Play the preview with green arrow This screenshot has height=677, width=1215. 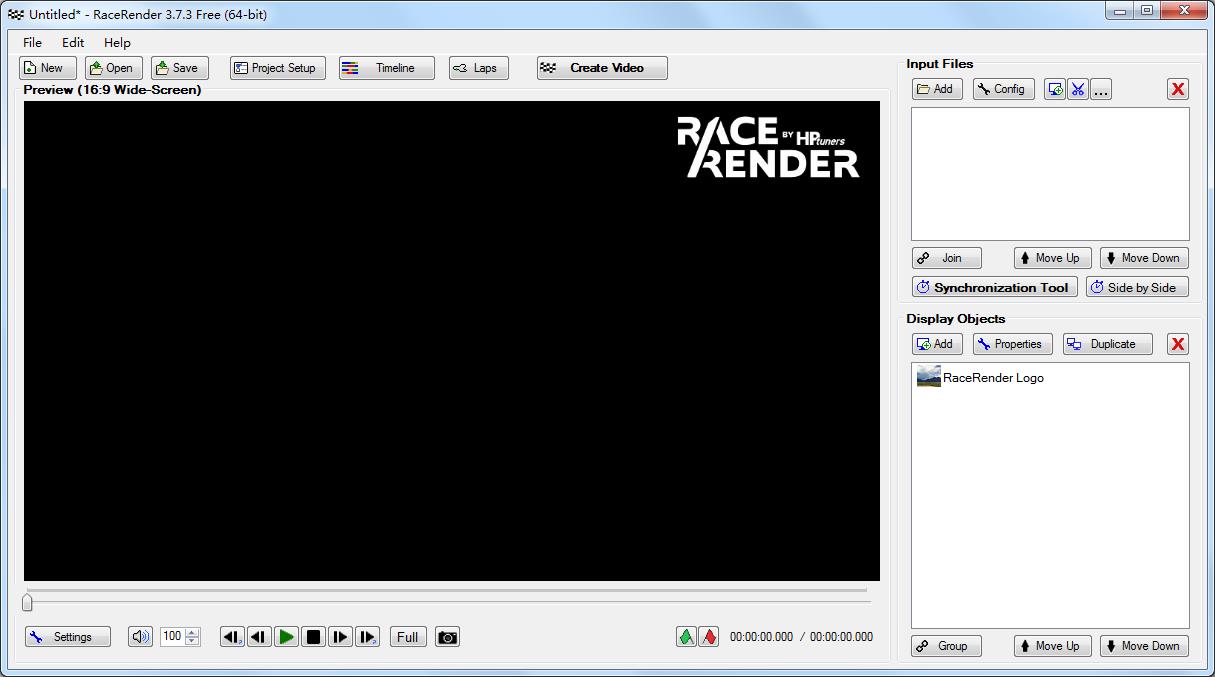[286, 637]
